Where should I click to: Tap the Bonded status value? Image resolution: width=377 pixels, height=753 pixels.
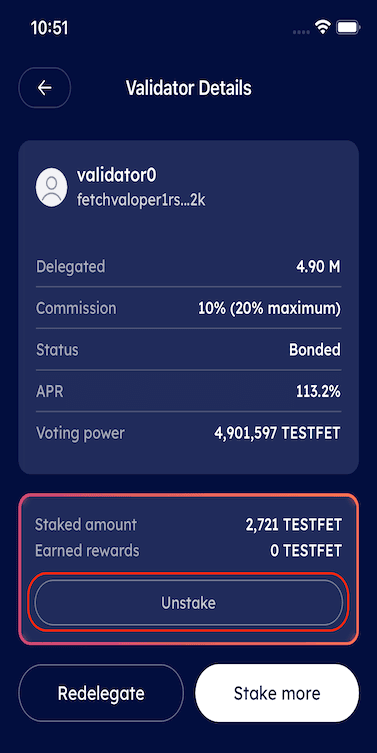(x=315, y=350)
